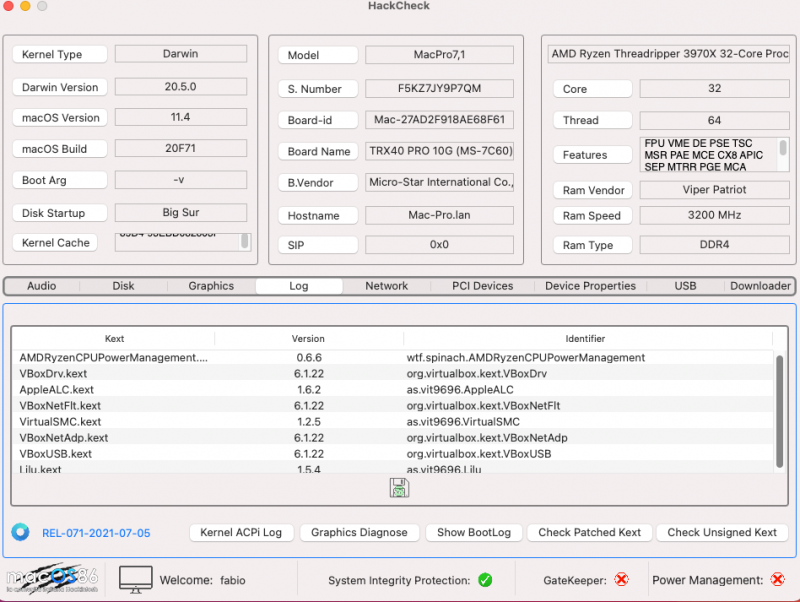This screenshot has height=602, width=800.
Task: Open the USB tab
Action: [685, 286]
